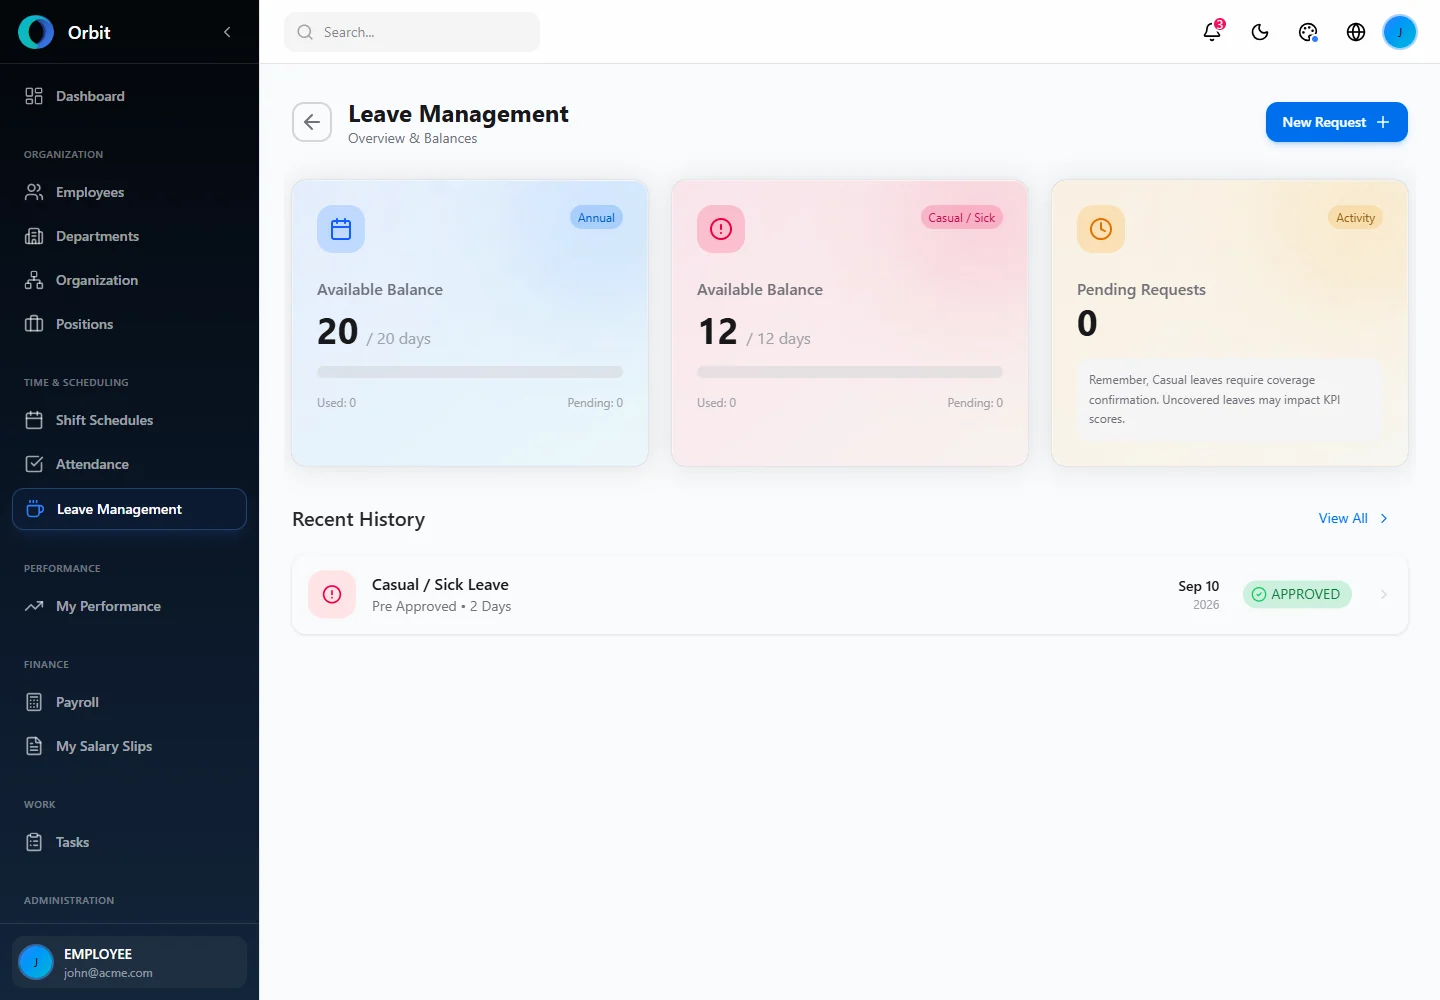Select Leave Management in the sidebar
1440x1000 pixels.
click(129, 509)
